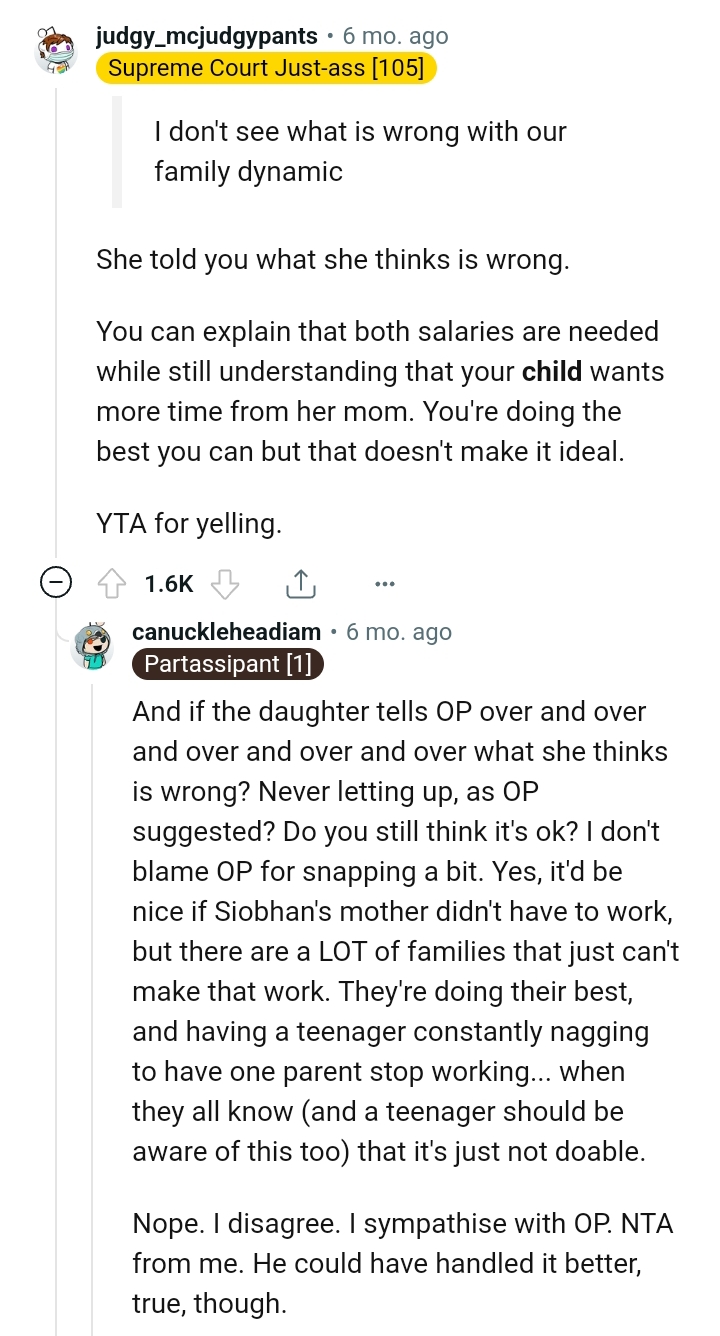Collapse the thread with the minus button

tap(55, 582)
